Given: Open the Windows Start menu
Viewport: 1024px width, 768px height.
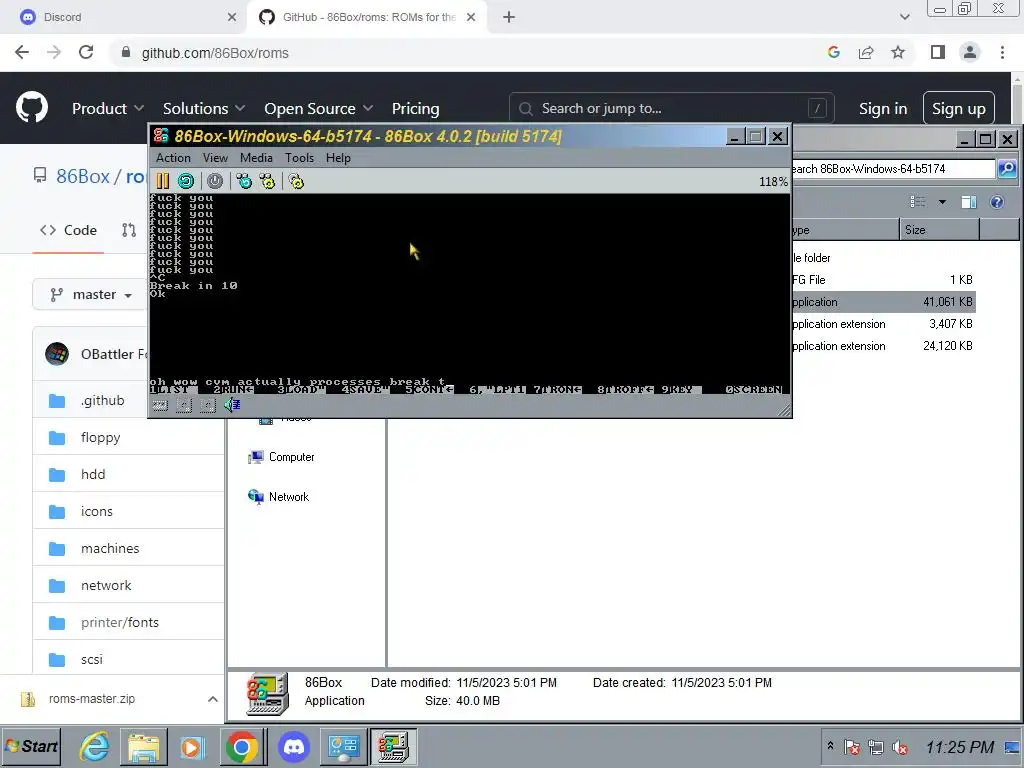Looking at the screenshot, I should click(x=31, y=746).
